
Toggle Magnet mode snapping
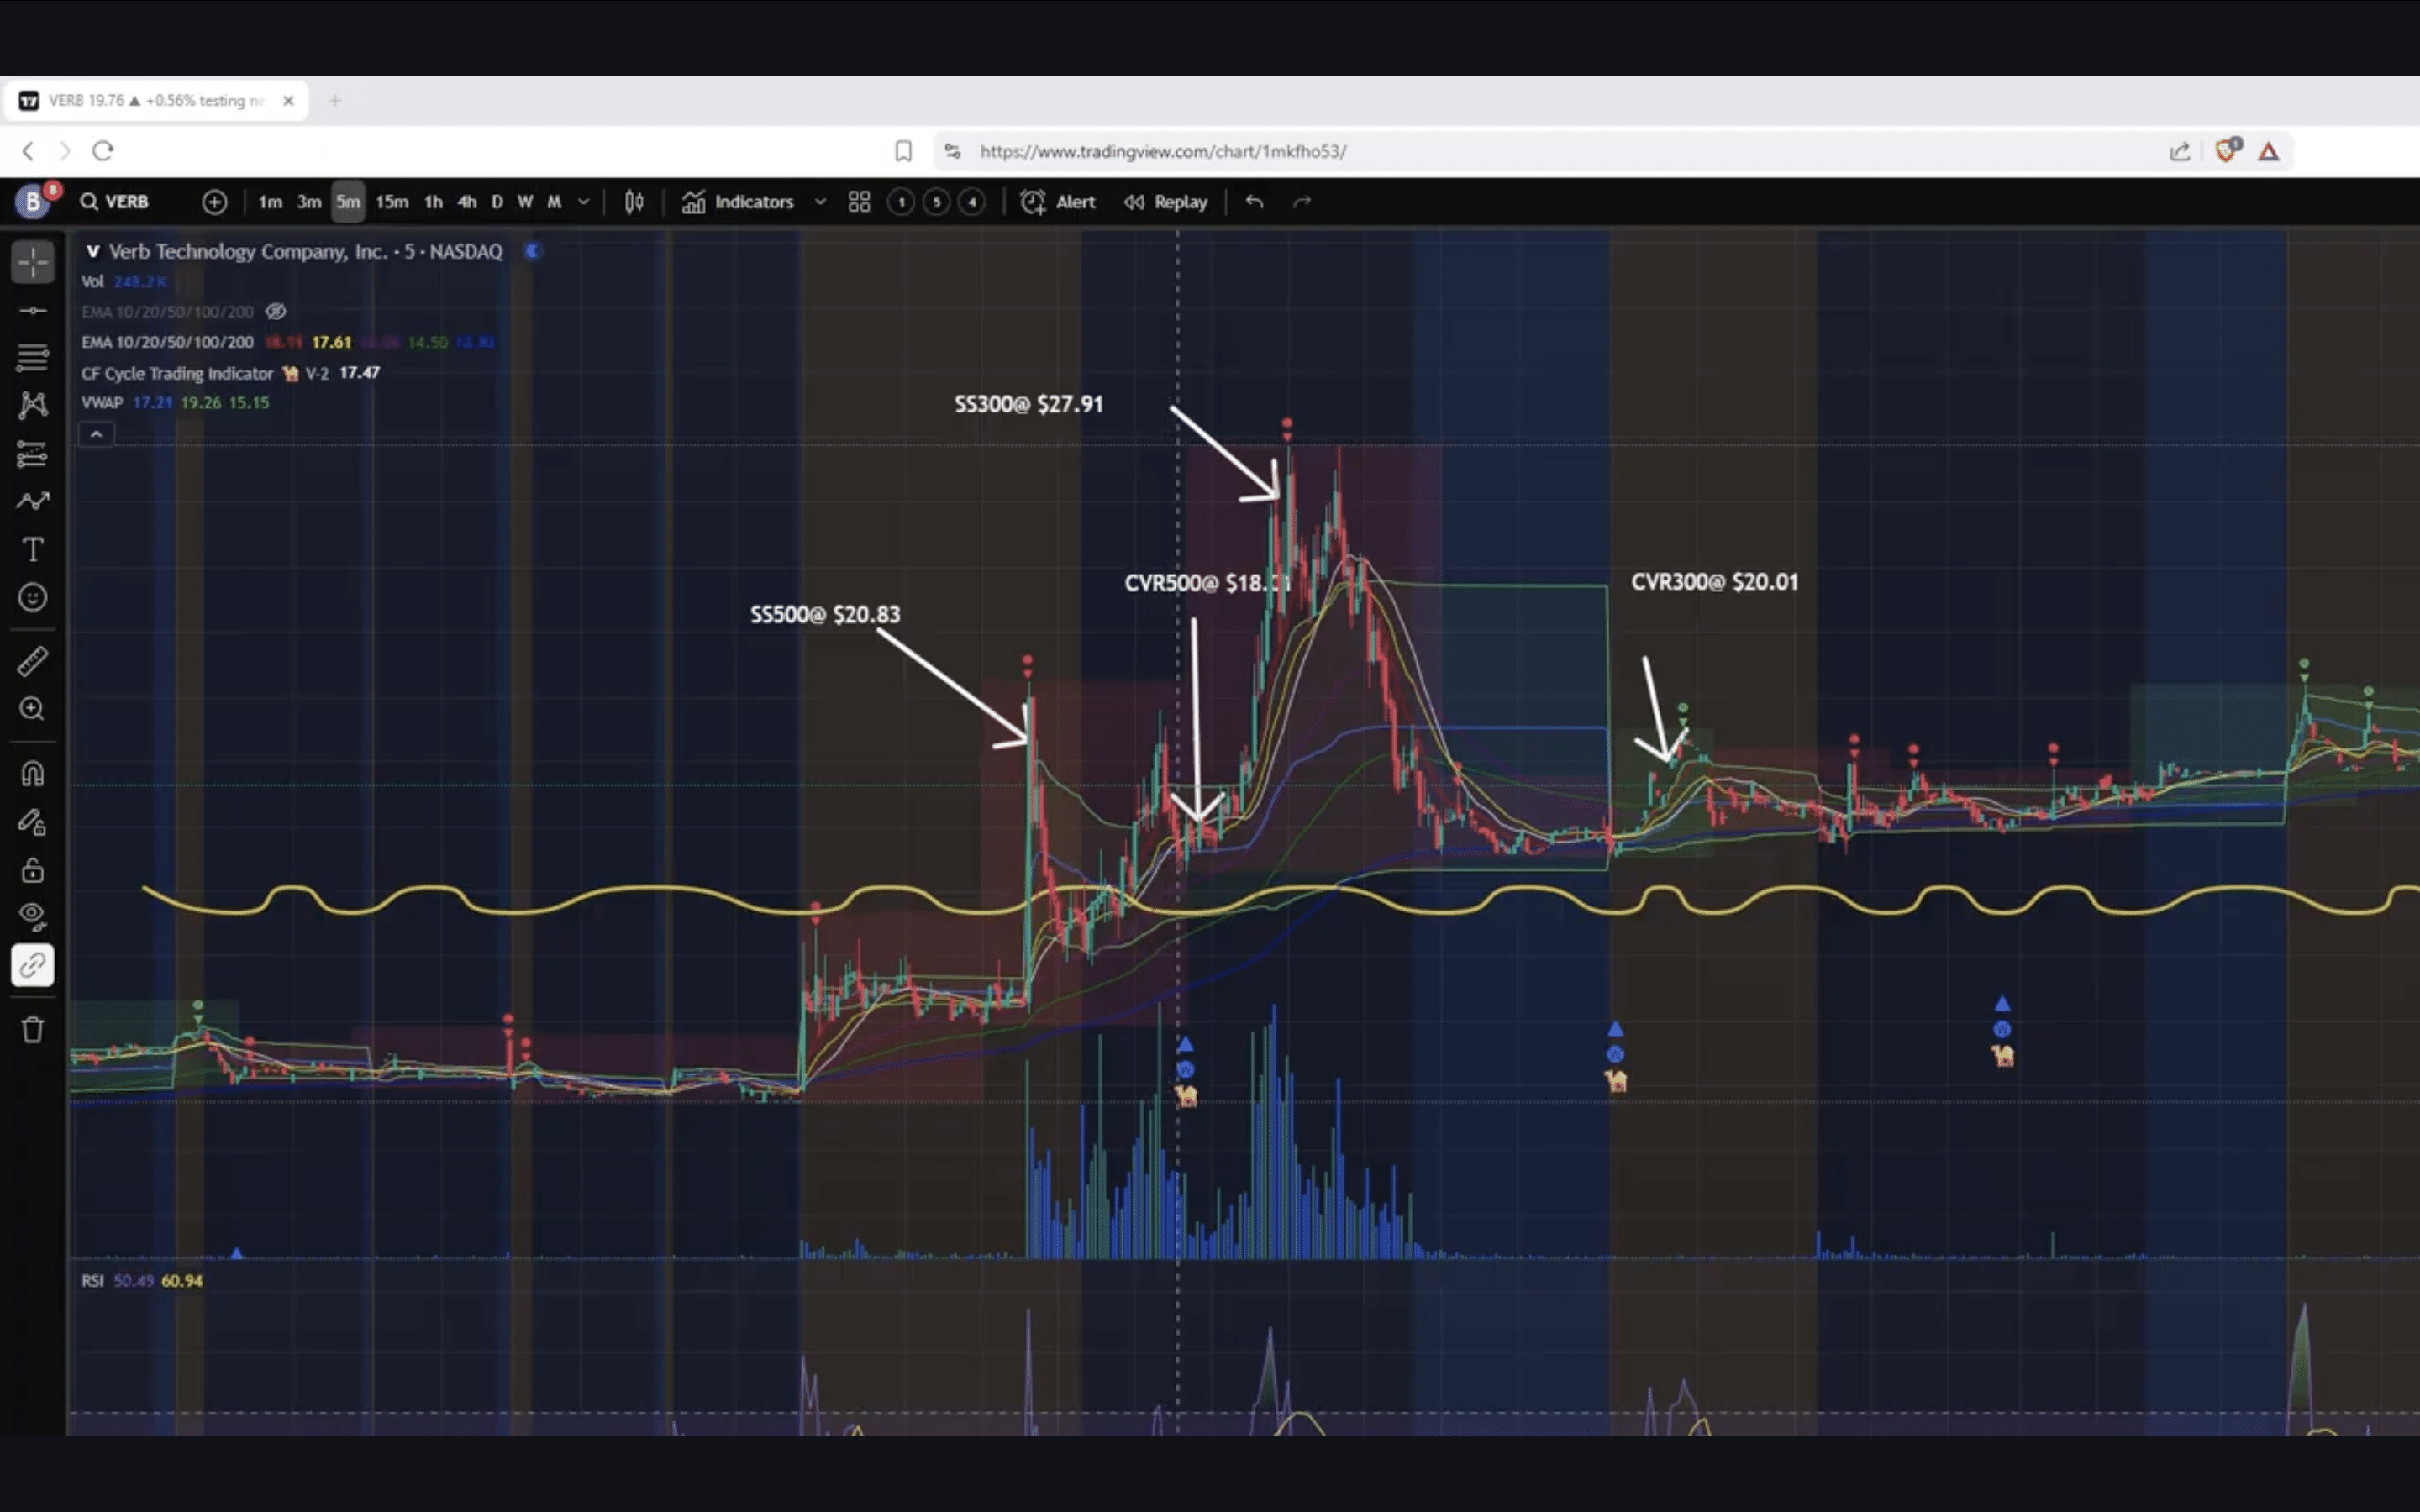tap(33, 773)
